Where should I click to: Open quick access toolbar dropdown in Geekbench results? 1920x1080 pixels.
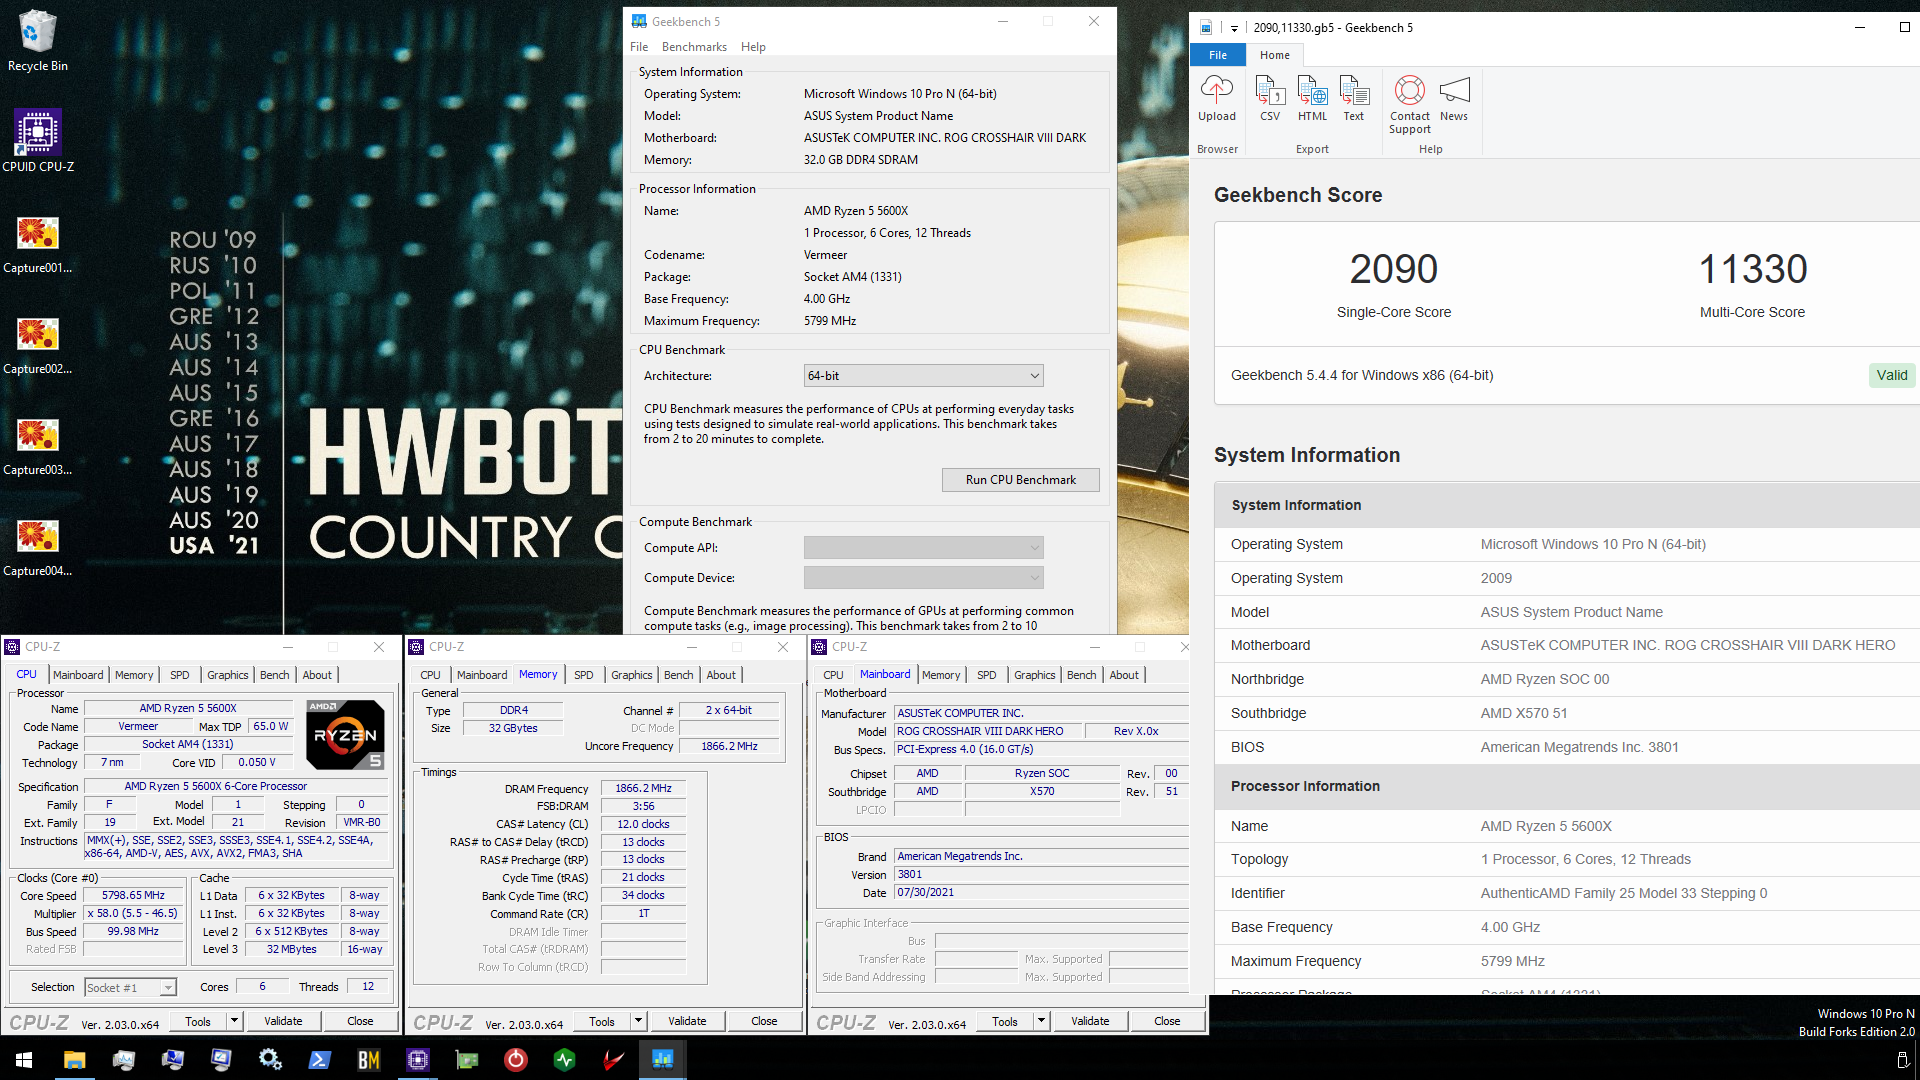1234,28
